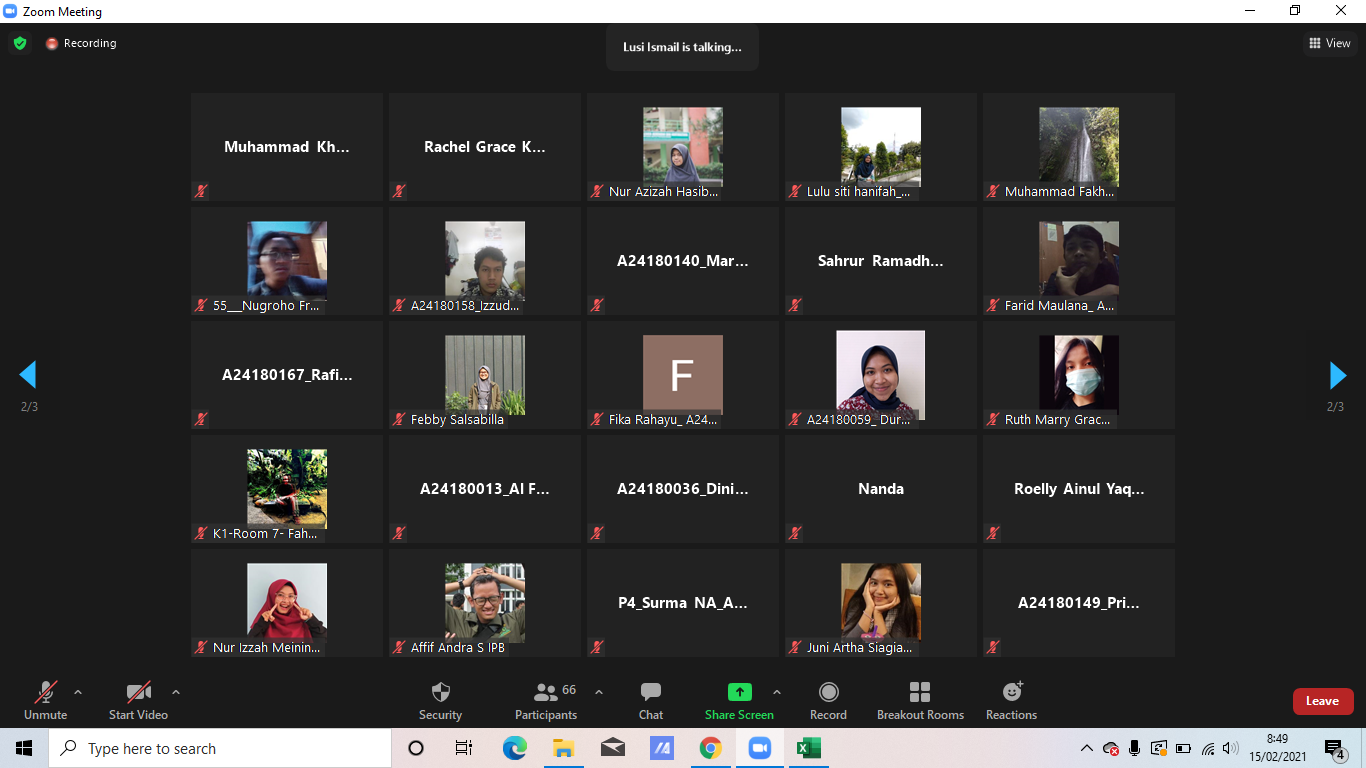
Task: Open the Chat panel
Action: click(x=651, y=700)
